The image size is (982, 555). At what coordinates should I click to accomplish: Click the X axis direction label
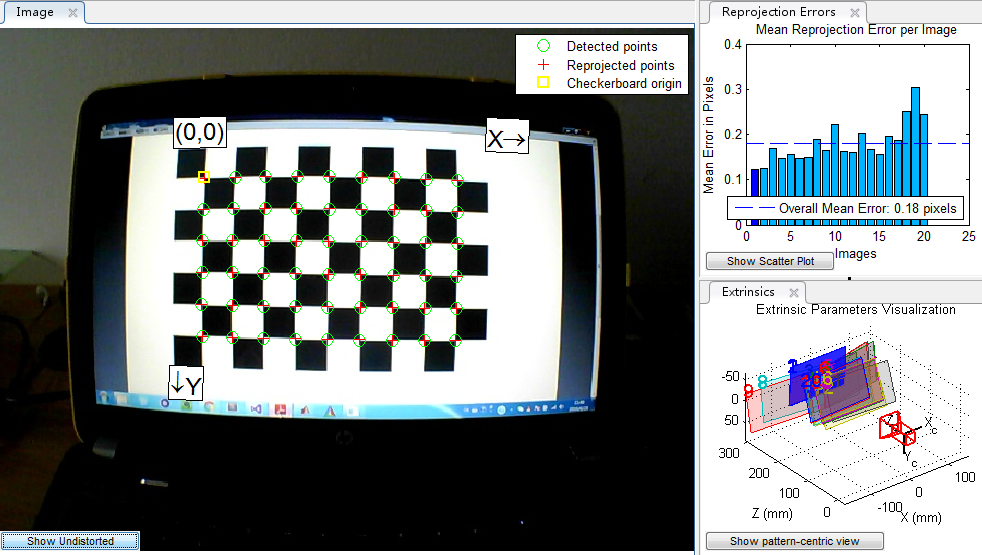(507, 138)
